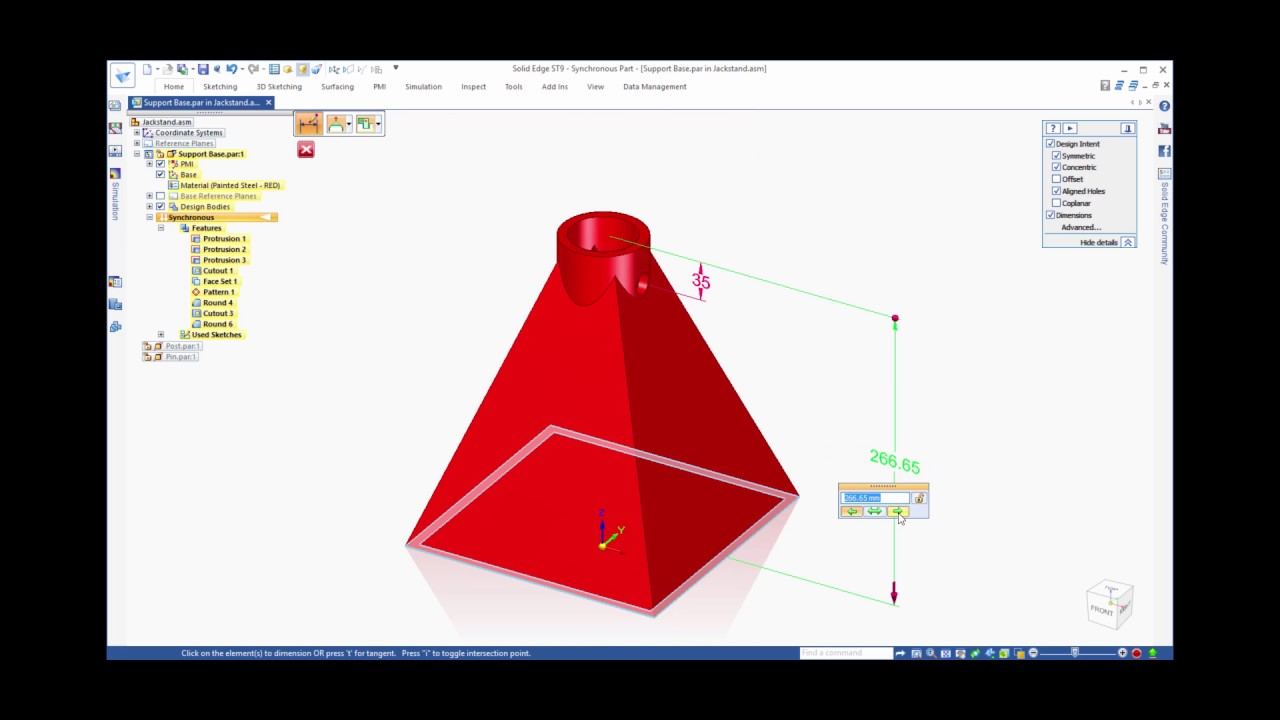Toggle the Dimensions checkbox
Screen dimensions: 1280x720
tap(1050, 215)
